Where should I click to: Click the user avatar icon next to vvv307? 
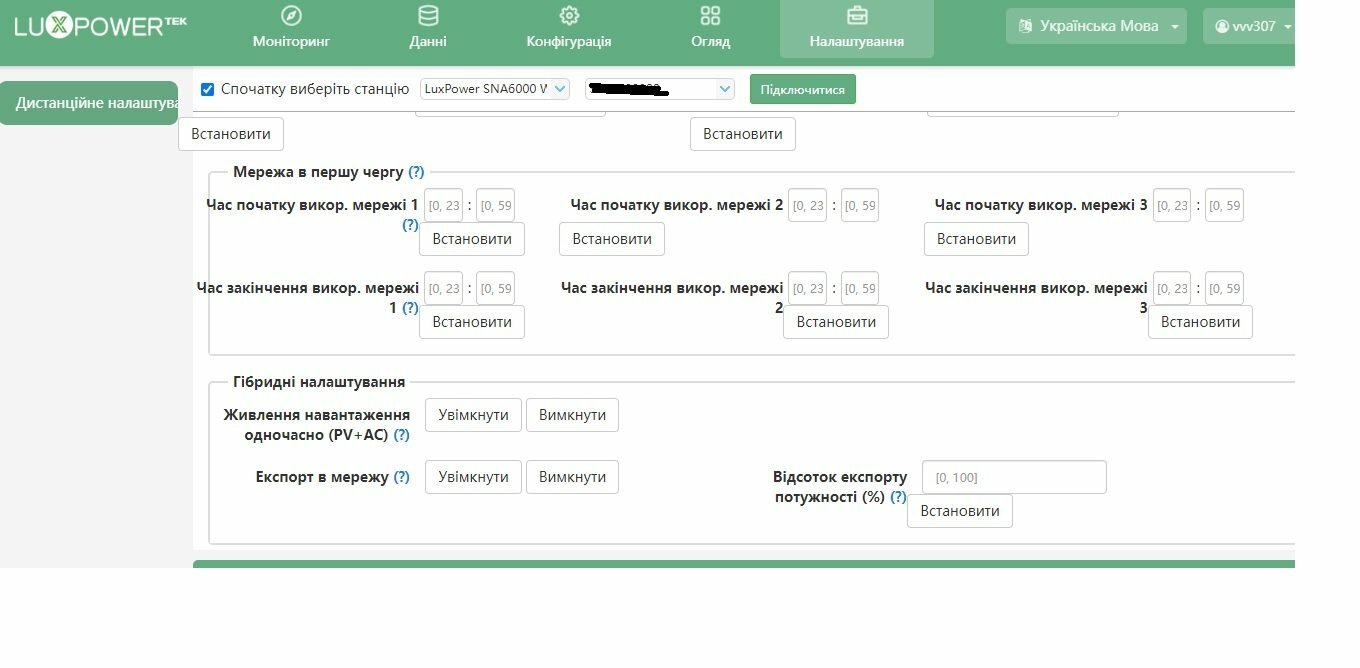click(1222, 26)
